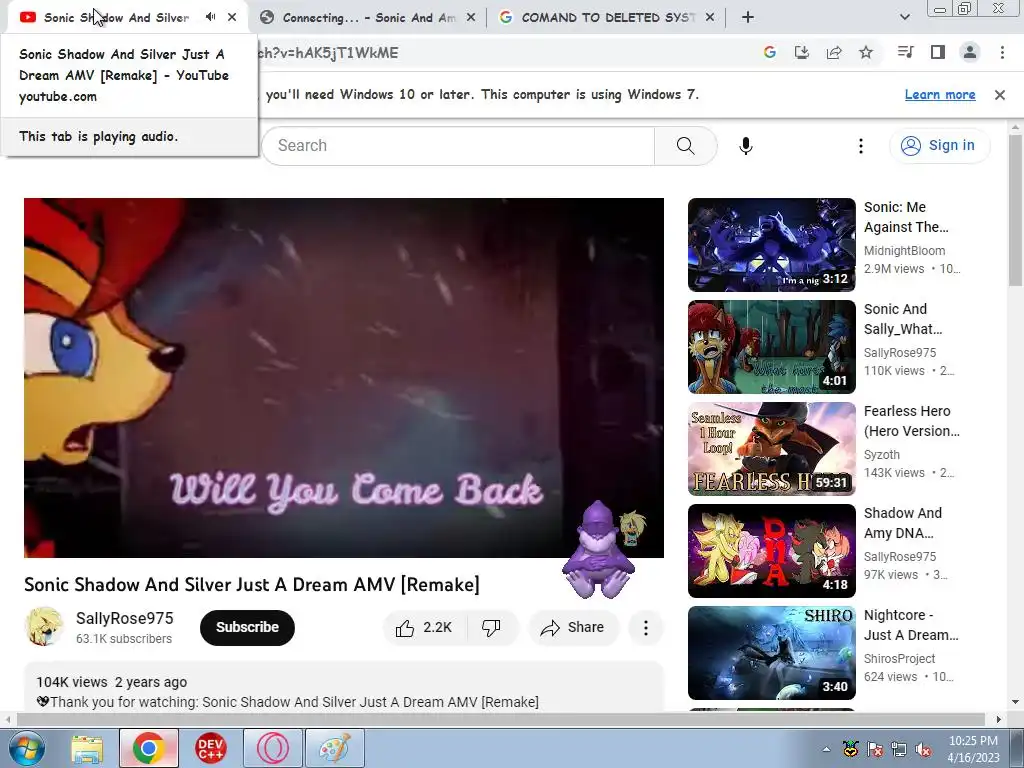Dislike the video with thumbs down
The height and width of the screenshot is (768, 1024).
click(x=491, y=628)
